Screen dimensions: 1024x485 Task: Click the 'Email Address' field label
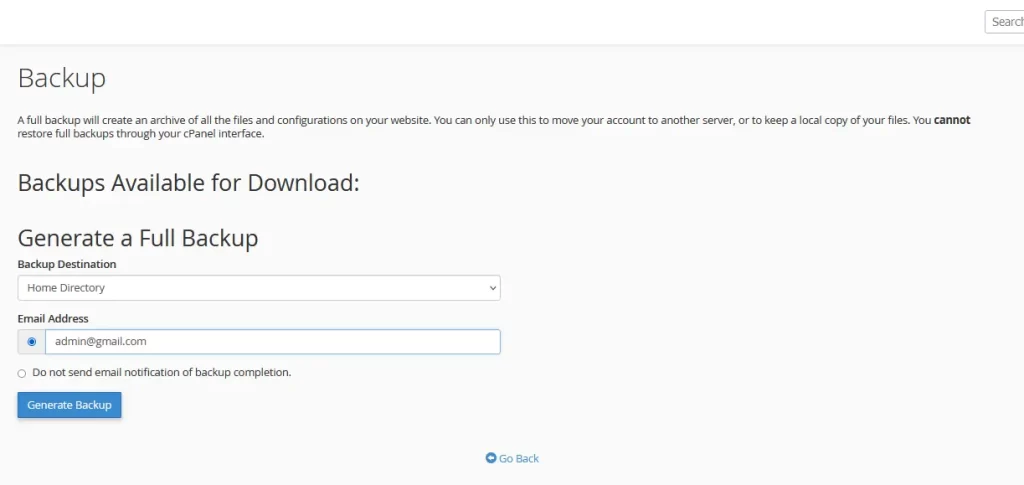coord(53,319)
